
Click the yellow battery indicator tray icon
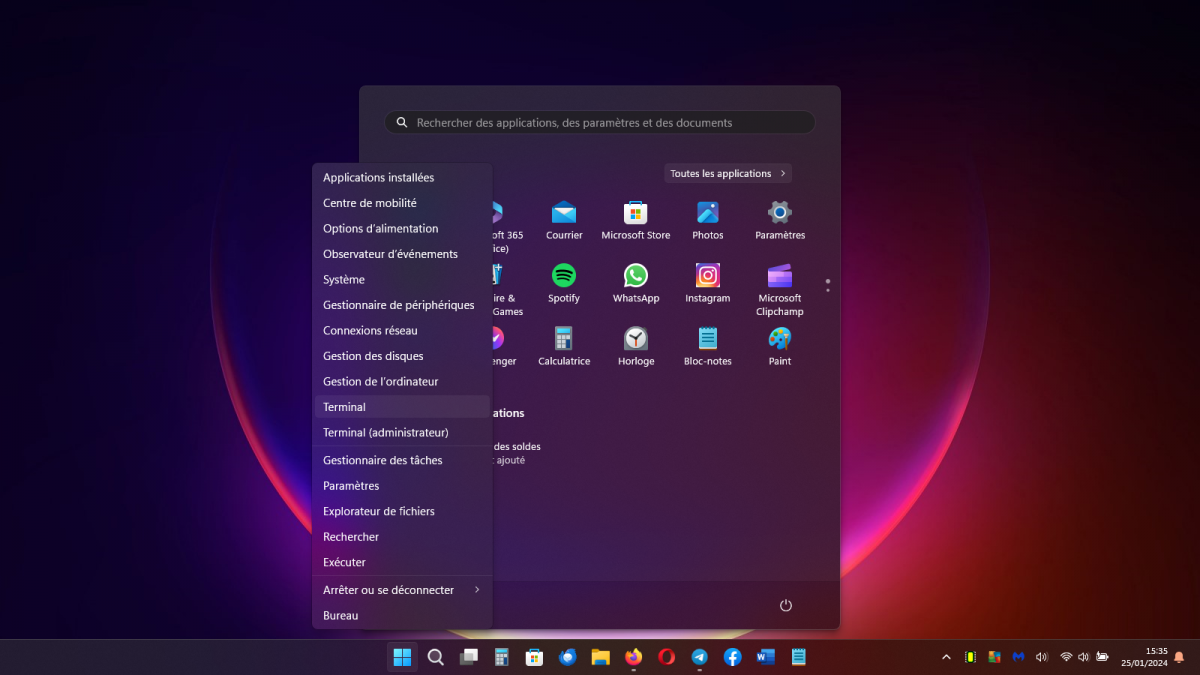[970, 657]
